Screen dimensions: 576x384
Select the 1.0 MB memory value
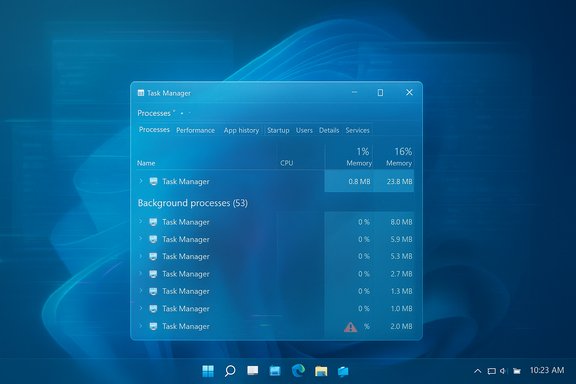pyautogui.click(x=401, y=309)
